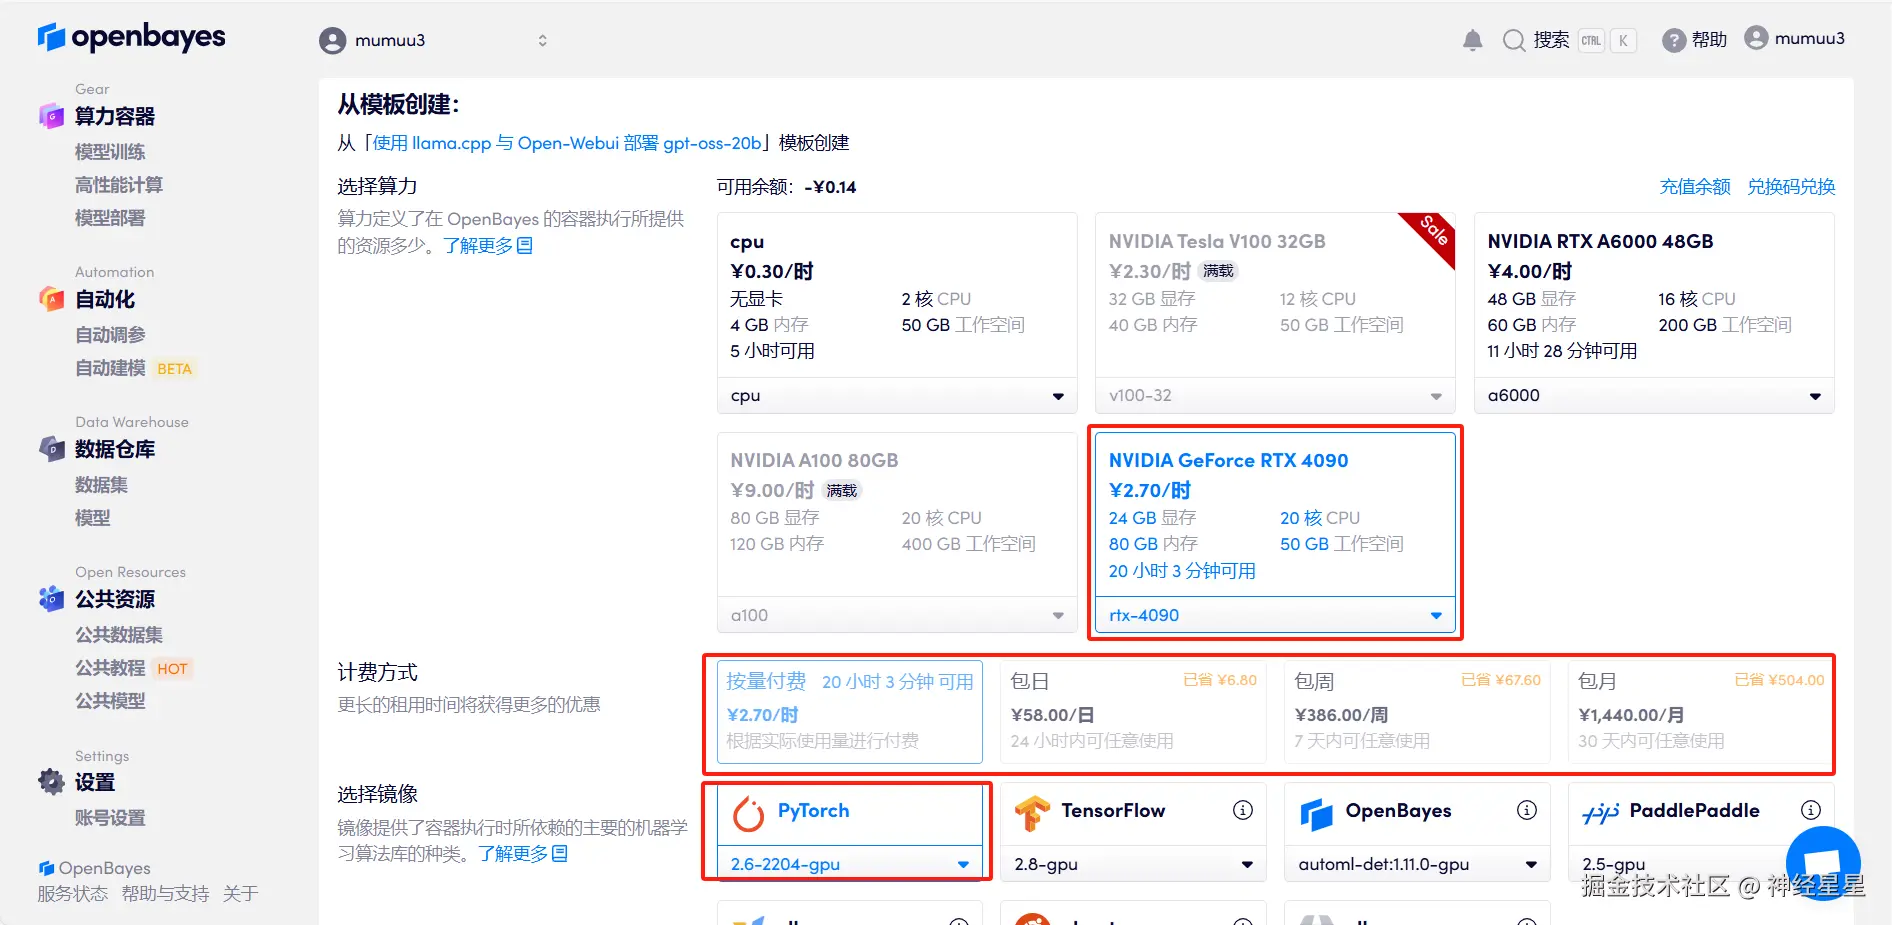Expand the cpu version dropdown
Viewport: 1892px width, 925px height.
tap(897, 396)
